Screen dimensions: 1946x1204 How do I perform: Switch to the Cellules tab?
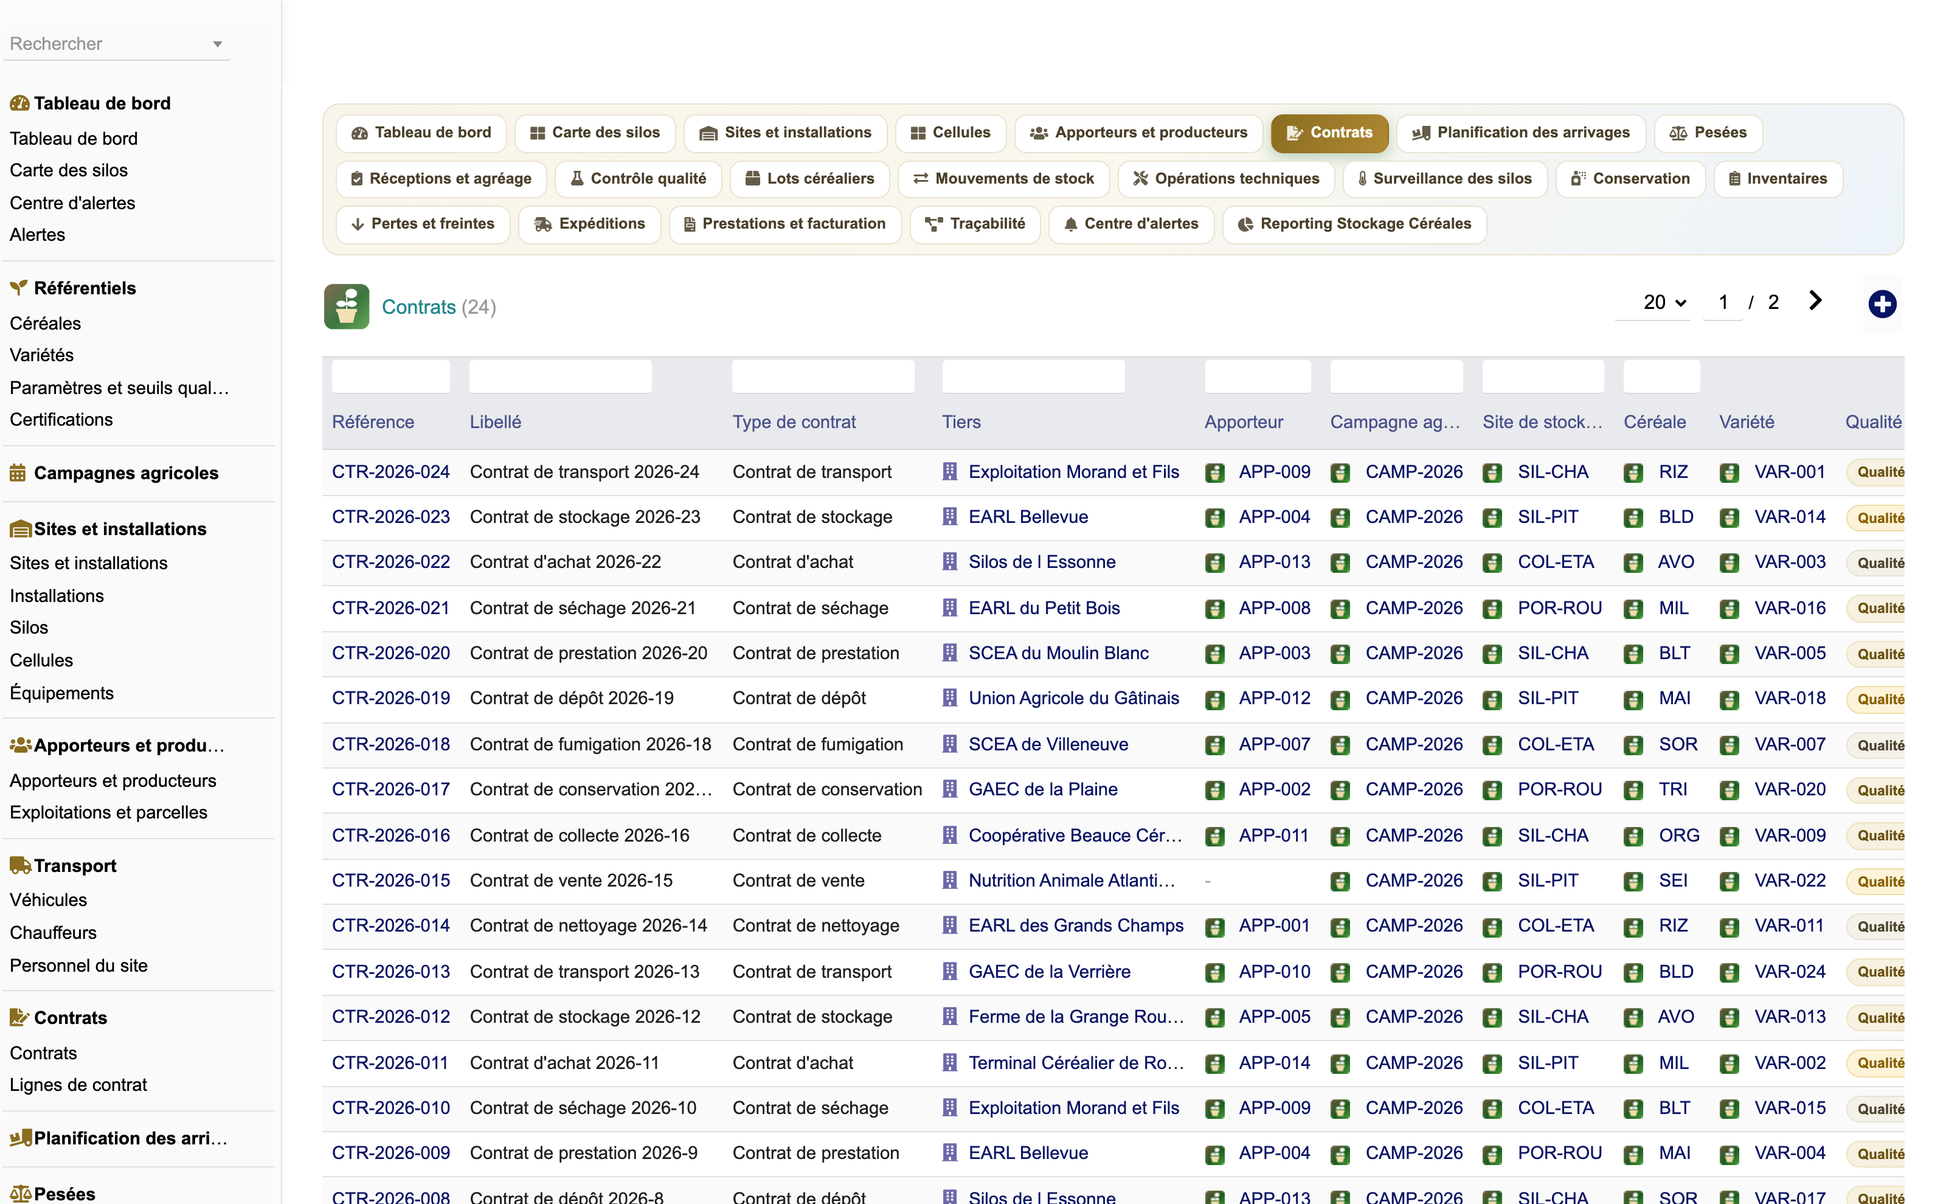click(x=950, y=133)
